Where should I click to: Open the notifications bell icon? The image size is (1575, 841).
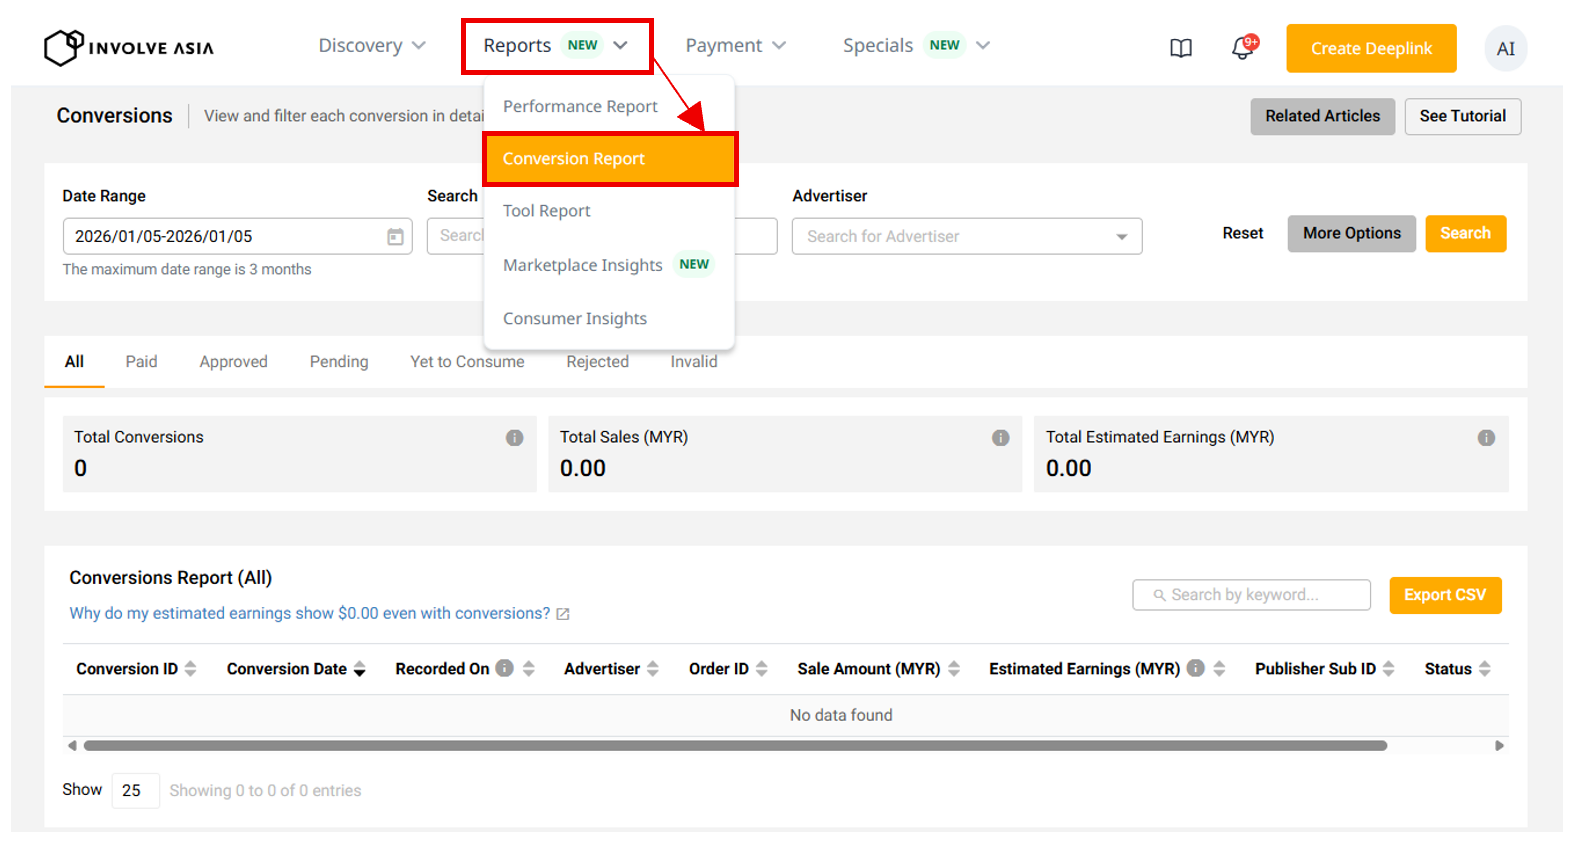(x=1242, y=48)
